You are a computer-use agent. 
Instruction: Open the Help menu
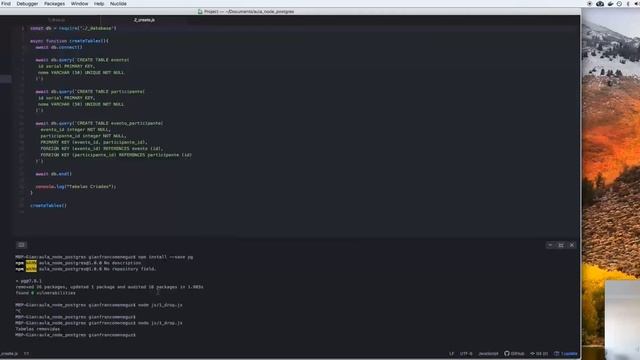click(99, 4)
